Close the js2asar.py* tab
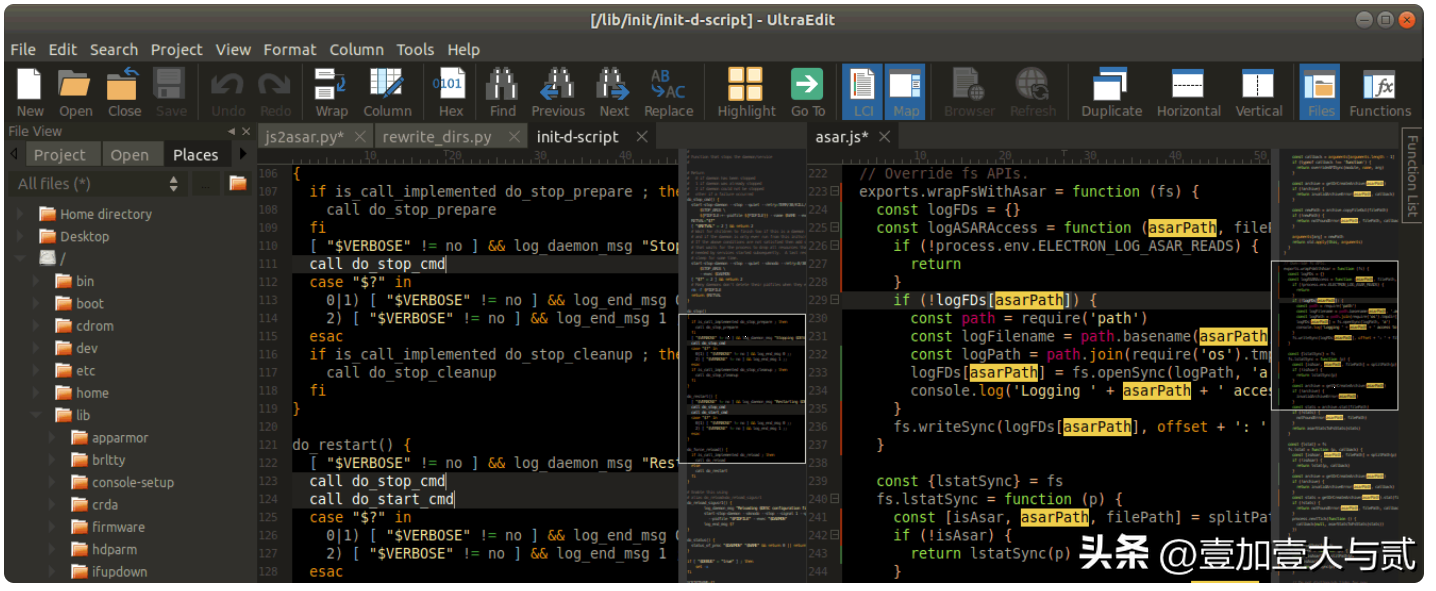1436x591 pixels. tap(360, 137)
